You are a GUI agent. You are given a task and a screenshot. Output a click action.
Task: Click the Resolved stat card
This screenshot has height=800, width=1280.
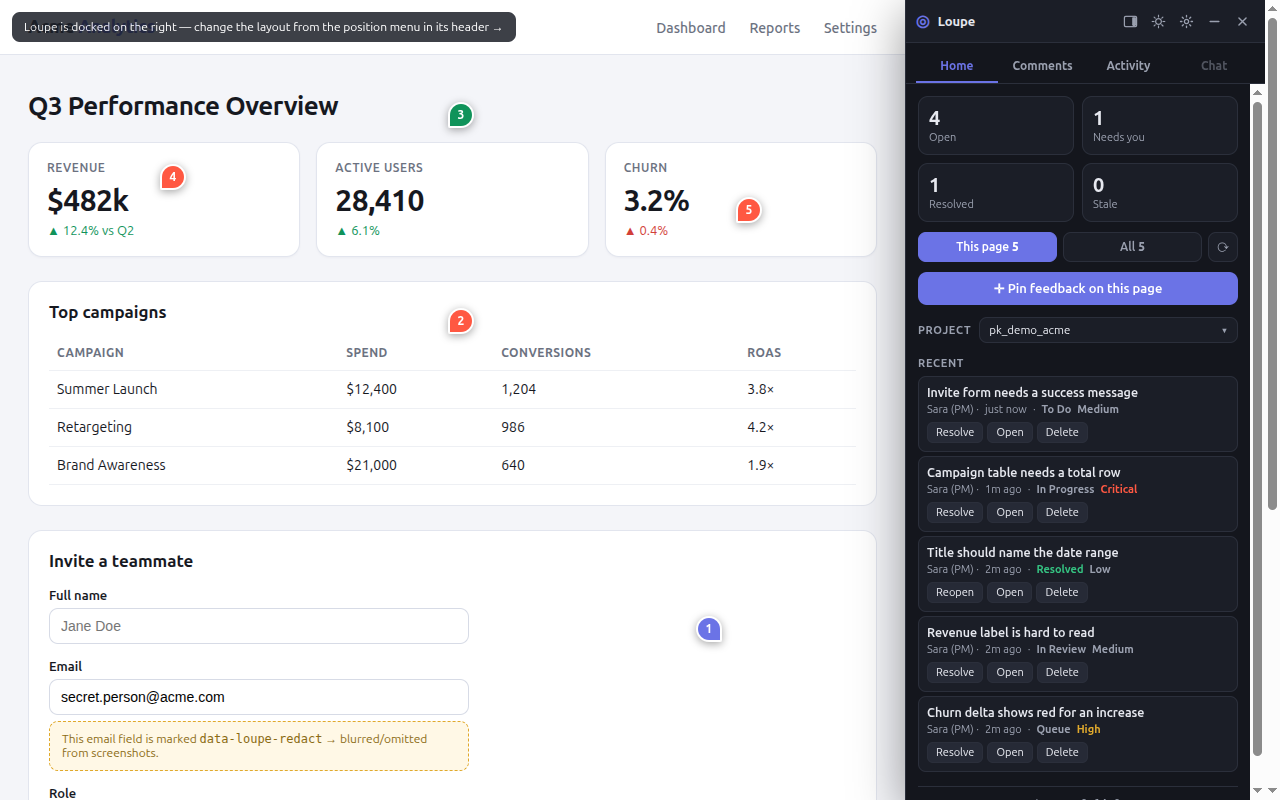click(996, 192)
